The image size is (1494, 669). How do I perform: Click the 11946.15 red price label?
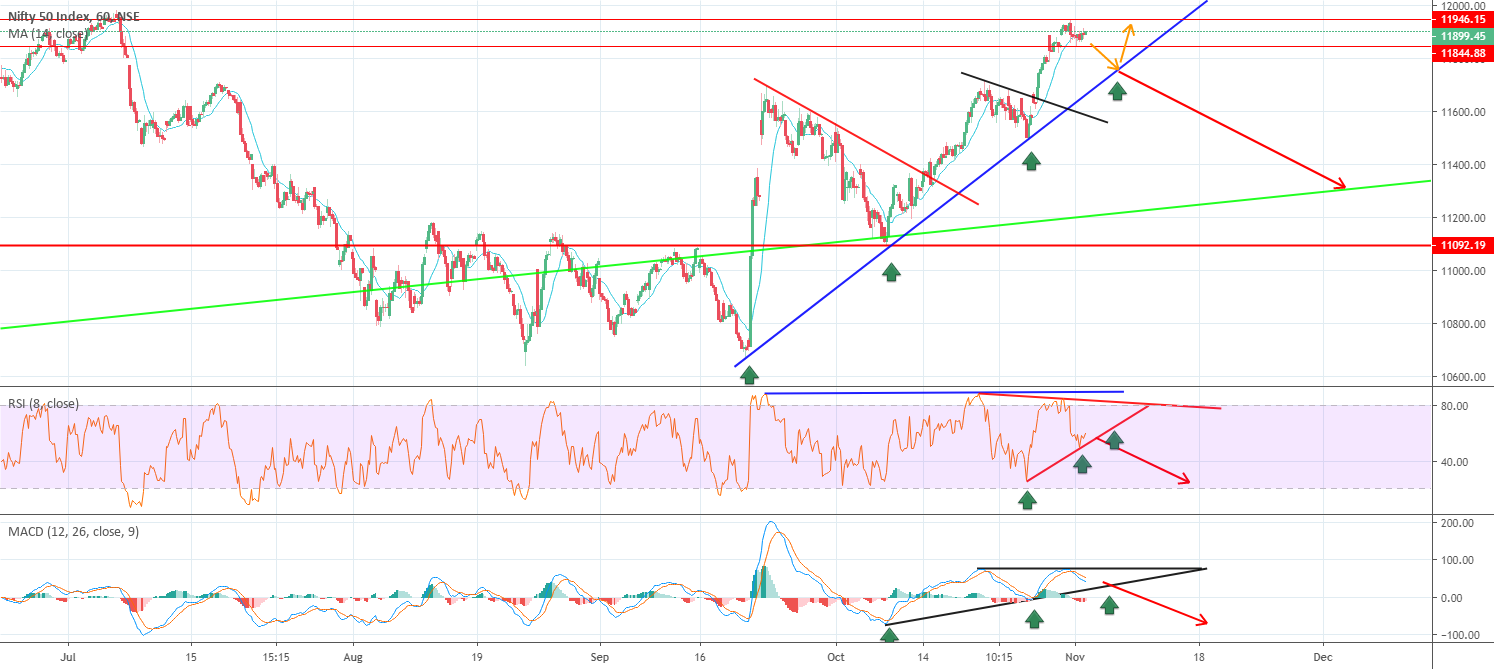[x=1461, y=19]
